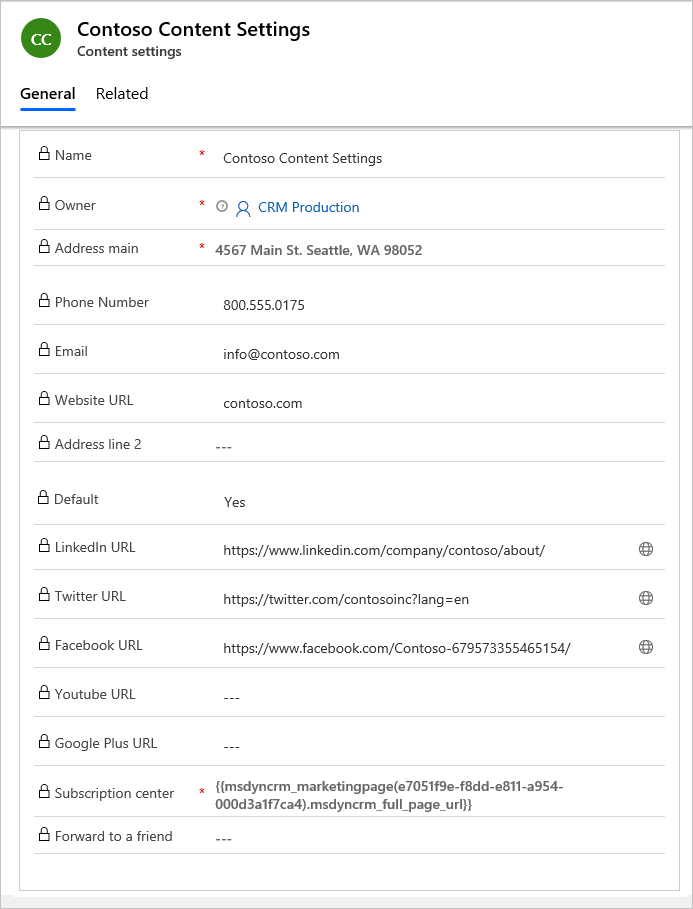Click the lock icon next to Phone Number
This screenshot has height=909, width=693.
point(44,300)
